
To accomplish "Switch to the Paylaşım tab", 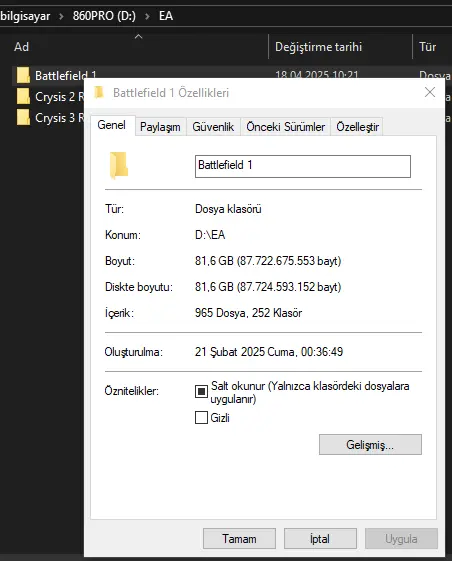I will coord(160,127).
